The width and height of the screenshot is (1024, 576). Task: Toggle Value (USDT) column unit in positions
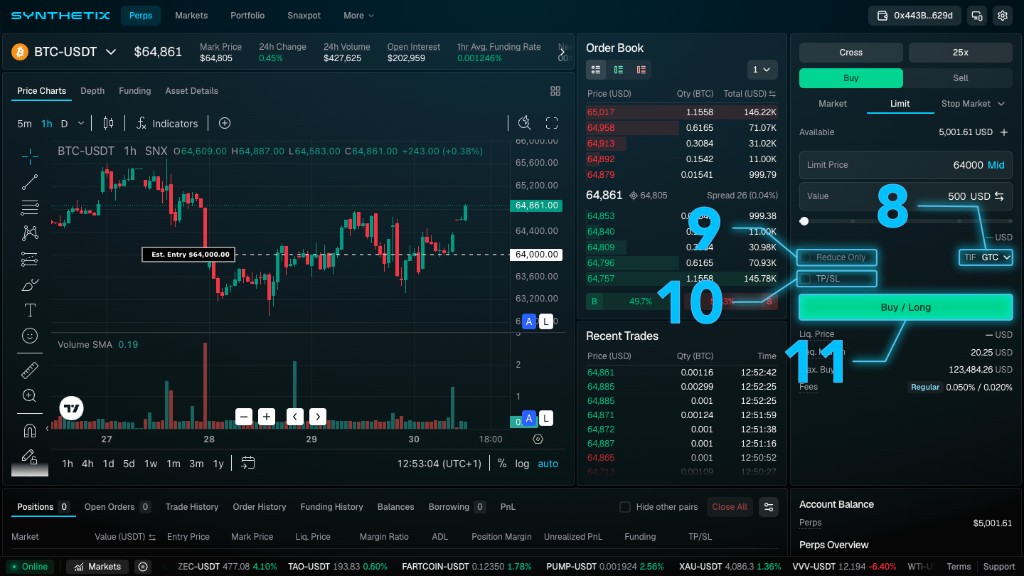[152, 537]
